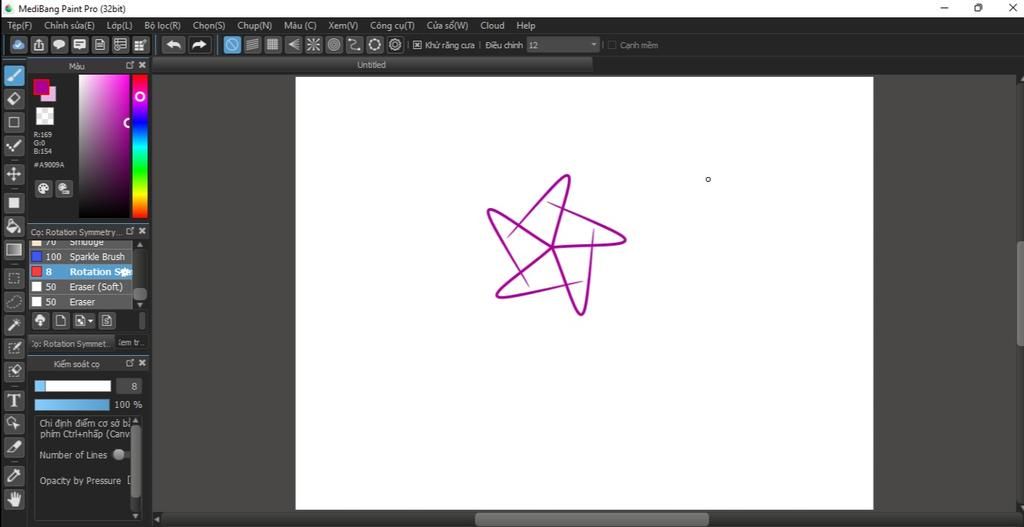The width and height of the screenshot is (1024, 527).
Task: Select the Lasso selection tool
Action: click(x=14, y=302)
